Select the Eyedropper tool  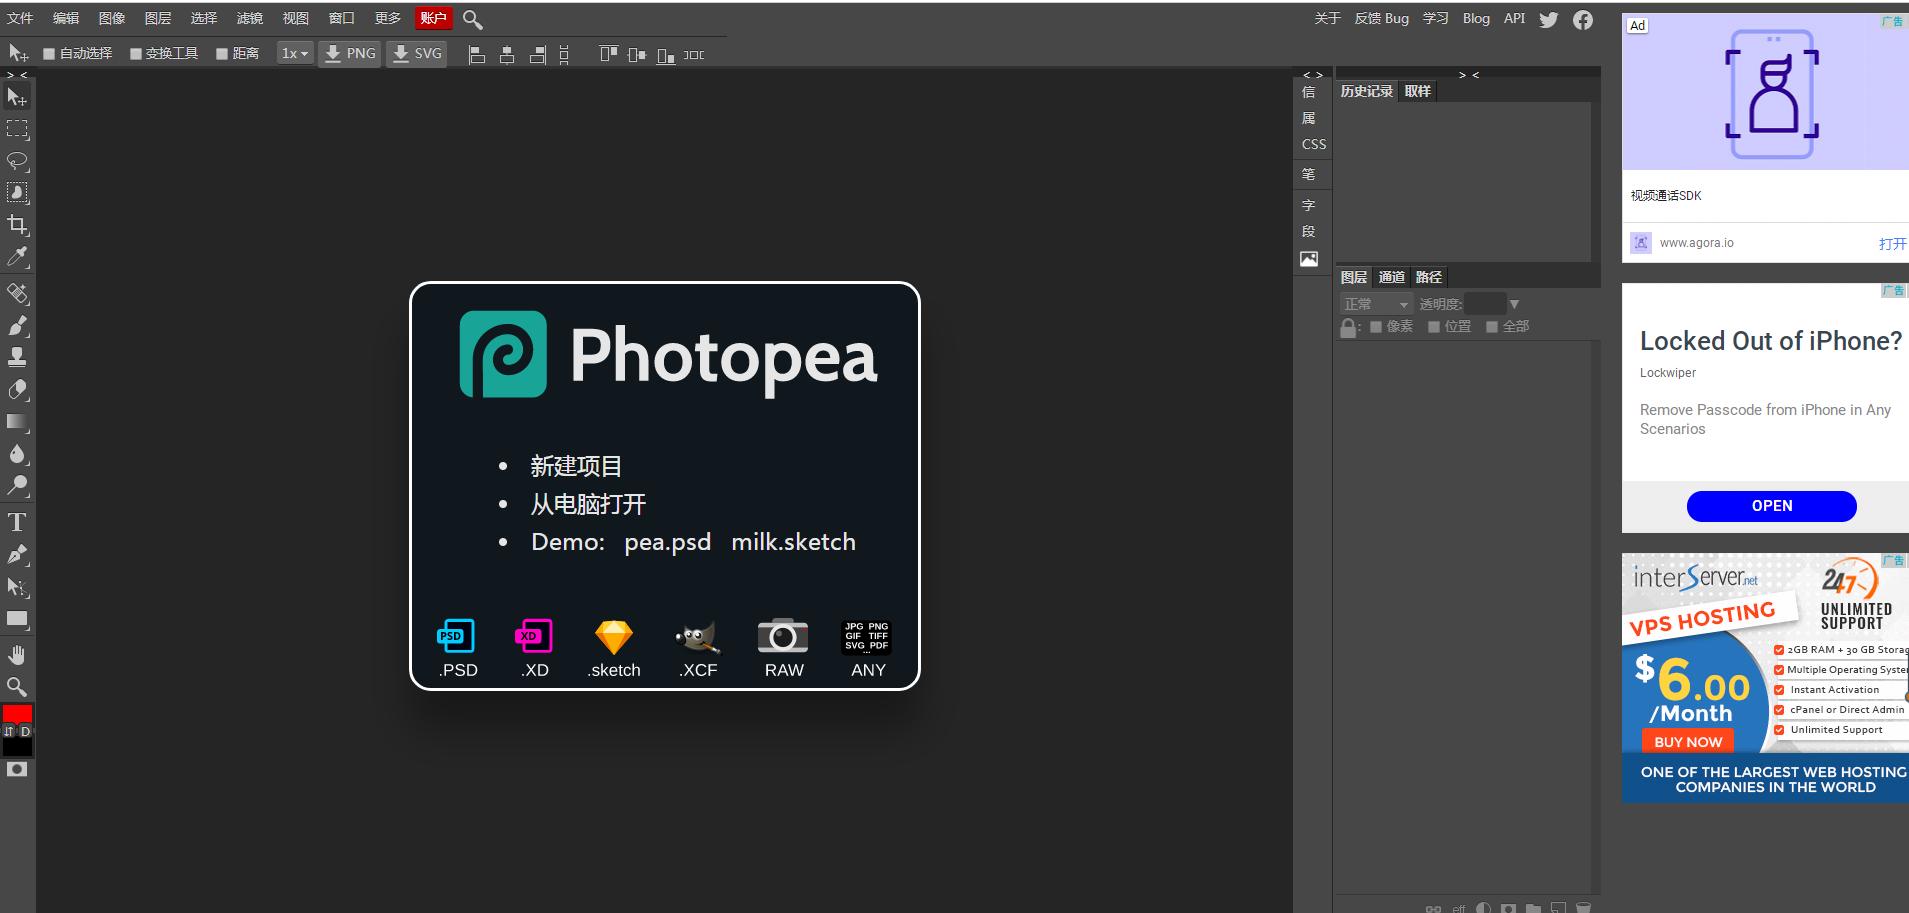click(x=17, y=257)
